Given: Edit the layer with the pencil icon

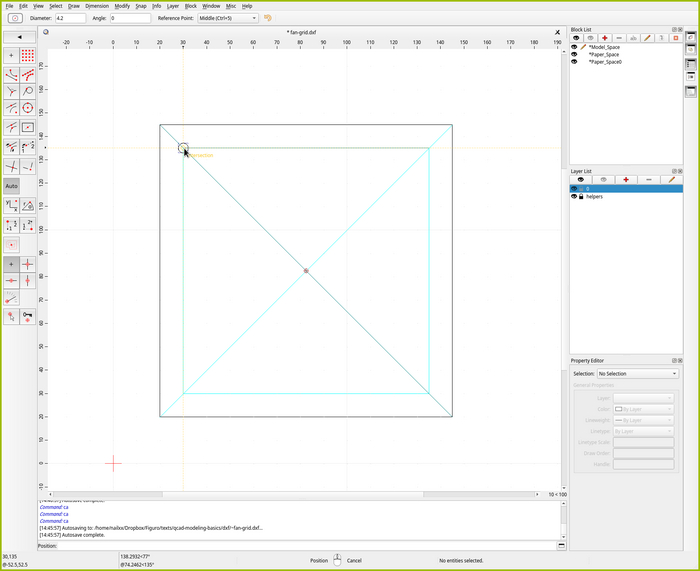Looking at the screenshot, I should (671, 179).
